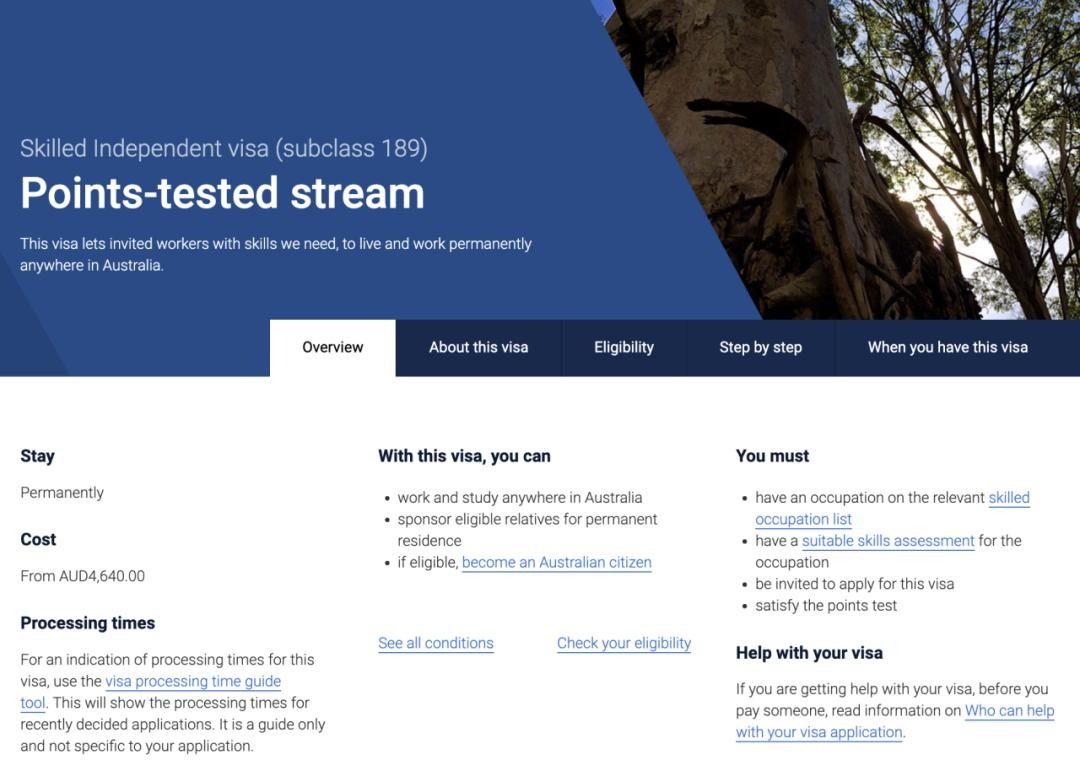The image size is (1080, 771).
Task: Open the Eligibility tab
Action: pyautogui.click(x=623, y=348)
